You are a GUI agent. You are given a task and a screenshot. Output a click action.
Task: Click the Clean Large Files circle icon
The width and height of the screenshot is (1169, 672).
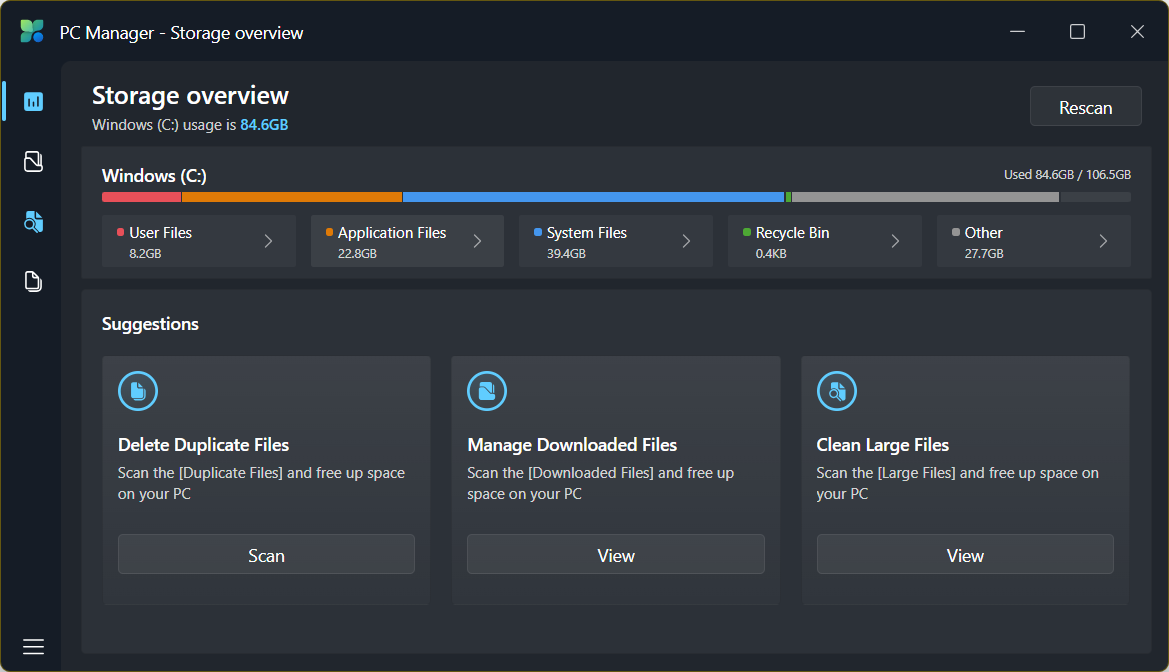click(x=836, y=391)
